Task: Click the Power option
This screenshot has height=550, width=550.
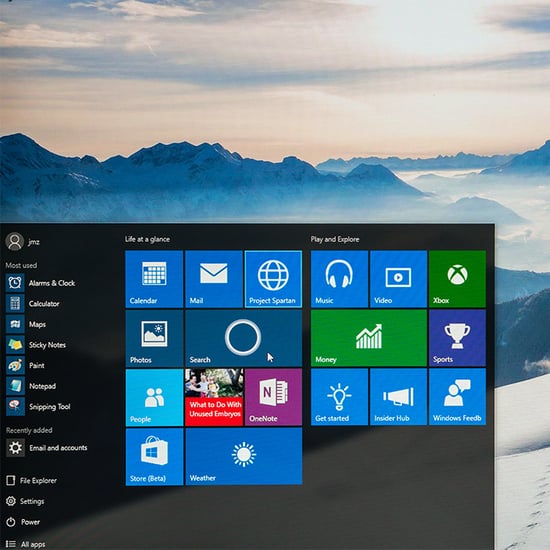Action: (x=23, y=522)
